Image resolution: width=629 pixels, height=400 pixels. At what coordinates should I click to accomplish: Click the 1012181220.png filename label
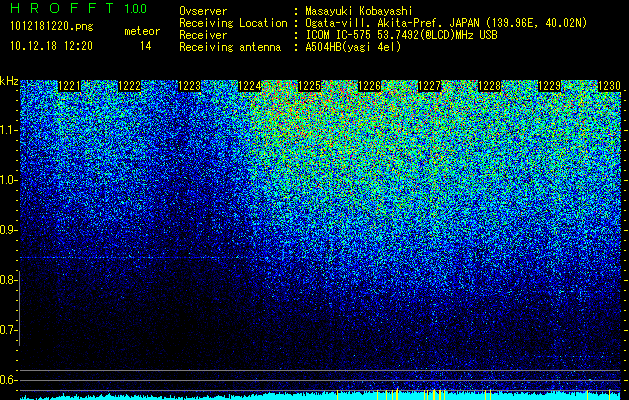[x=52, y=26]
